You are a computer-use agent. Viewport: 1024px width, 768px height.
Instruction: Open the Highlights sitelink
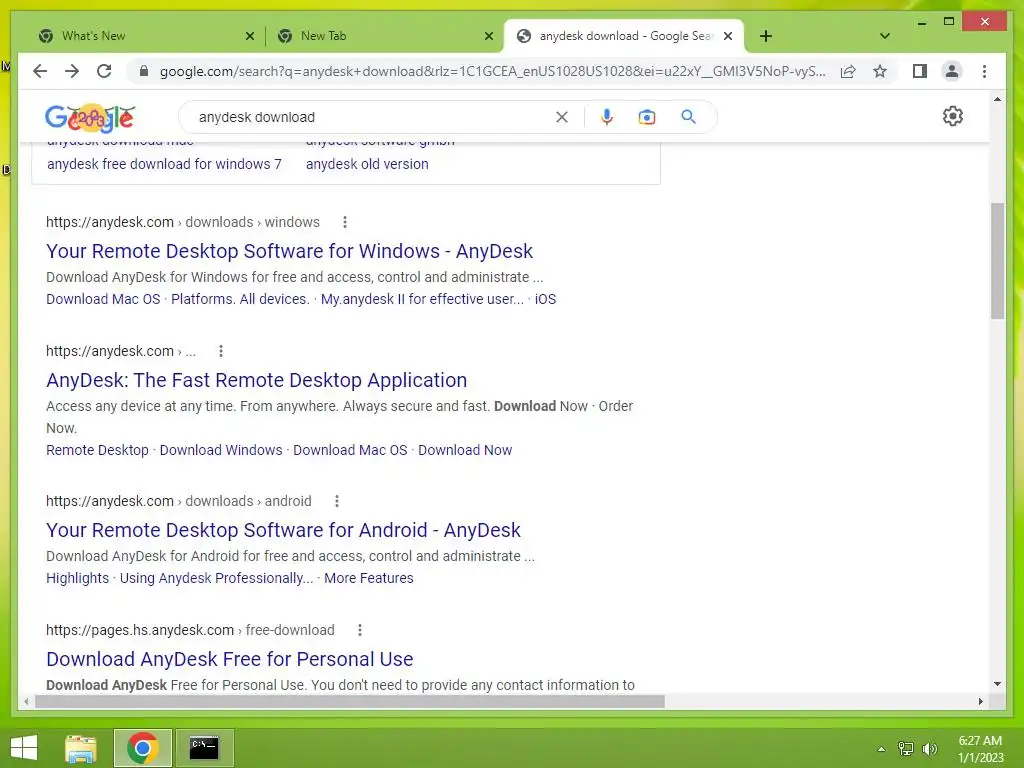coord(77,578)
